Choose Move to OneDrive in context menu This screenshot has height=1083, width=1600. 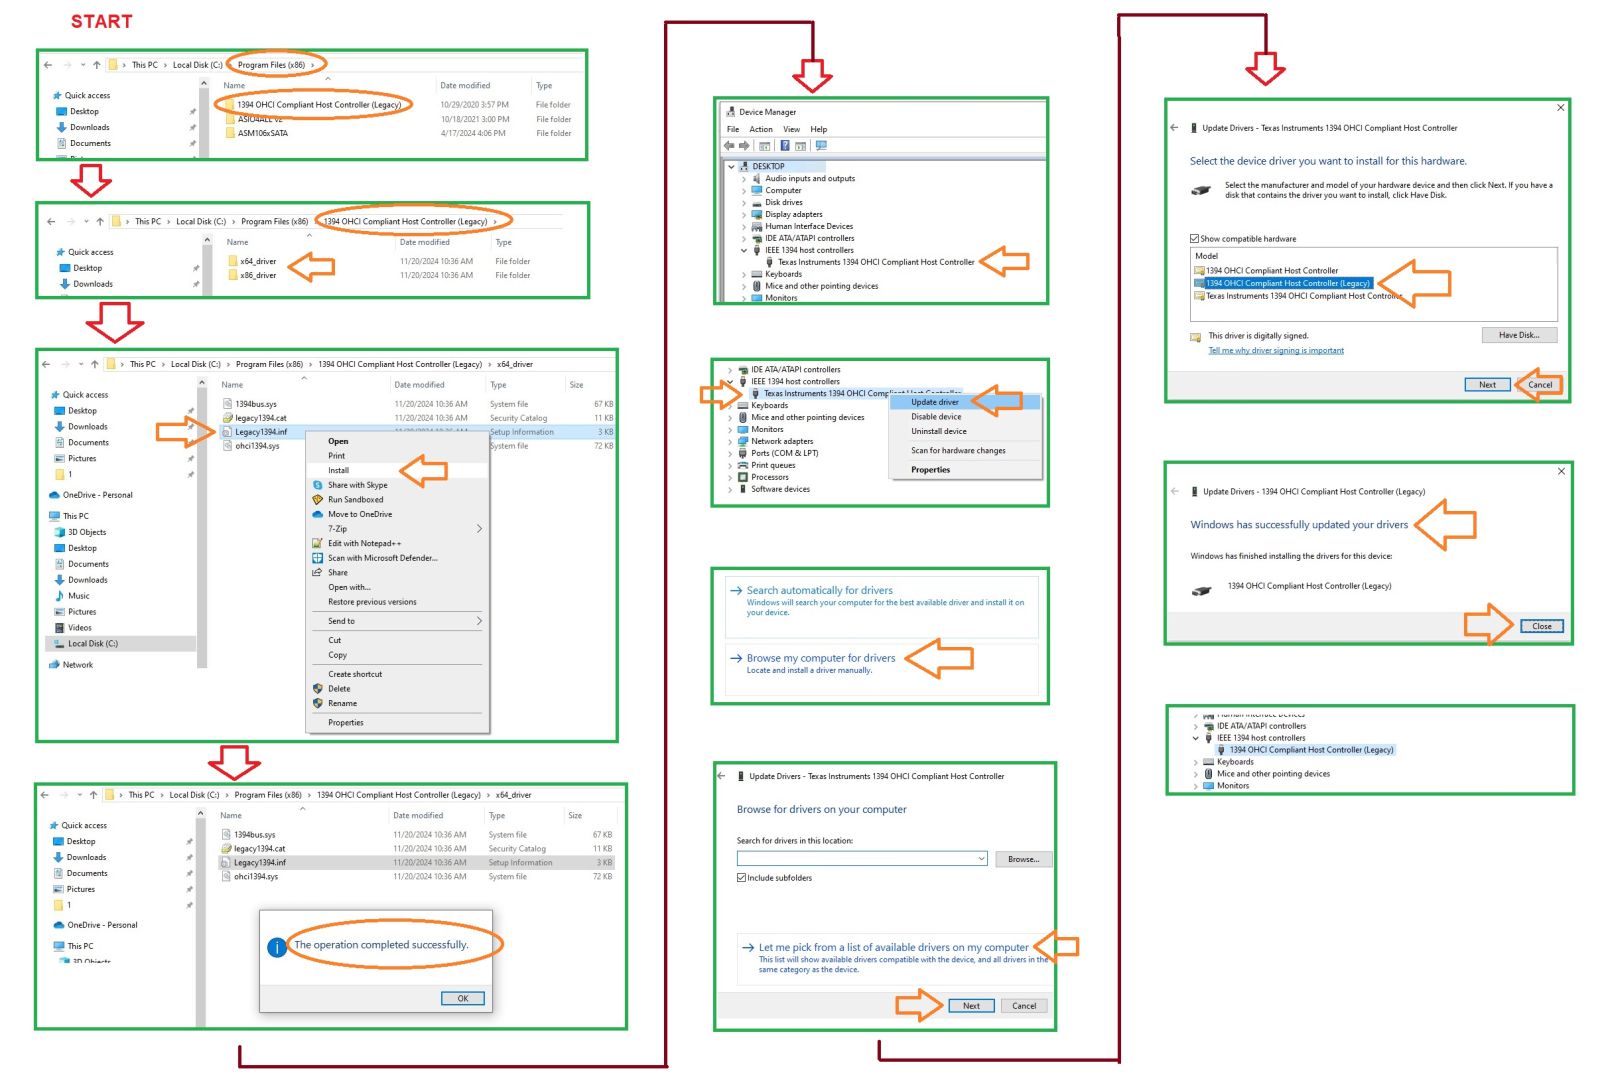(359, 514)
